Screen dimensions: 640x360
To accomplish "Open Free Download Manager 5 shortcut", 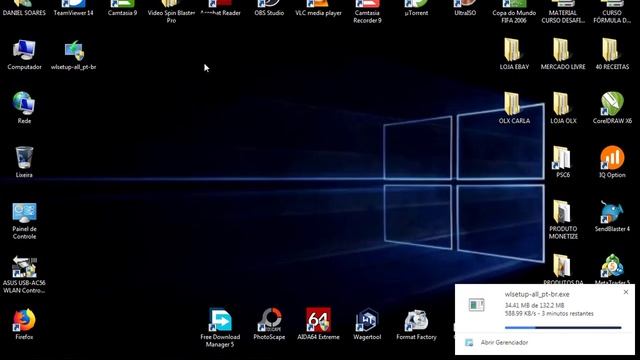I will (x=220, y=328).
